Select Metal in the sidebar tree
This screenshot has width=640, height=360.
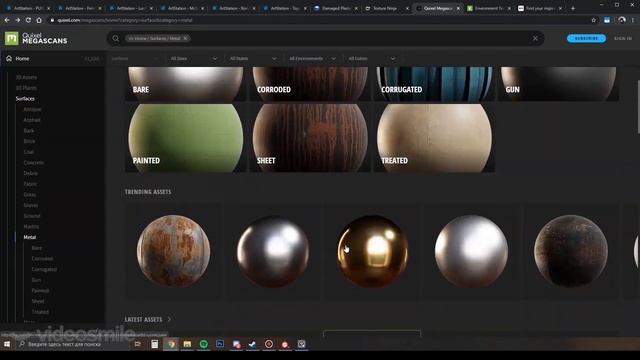pos(29,237)
